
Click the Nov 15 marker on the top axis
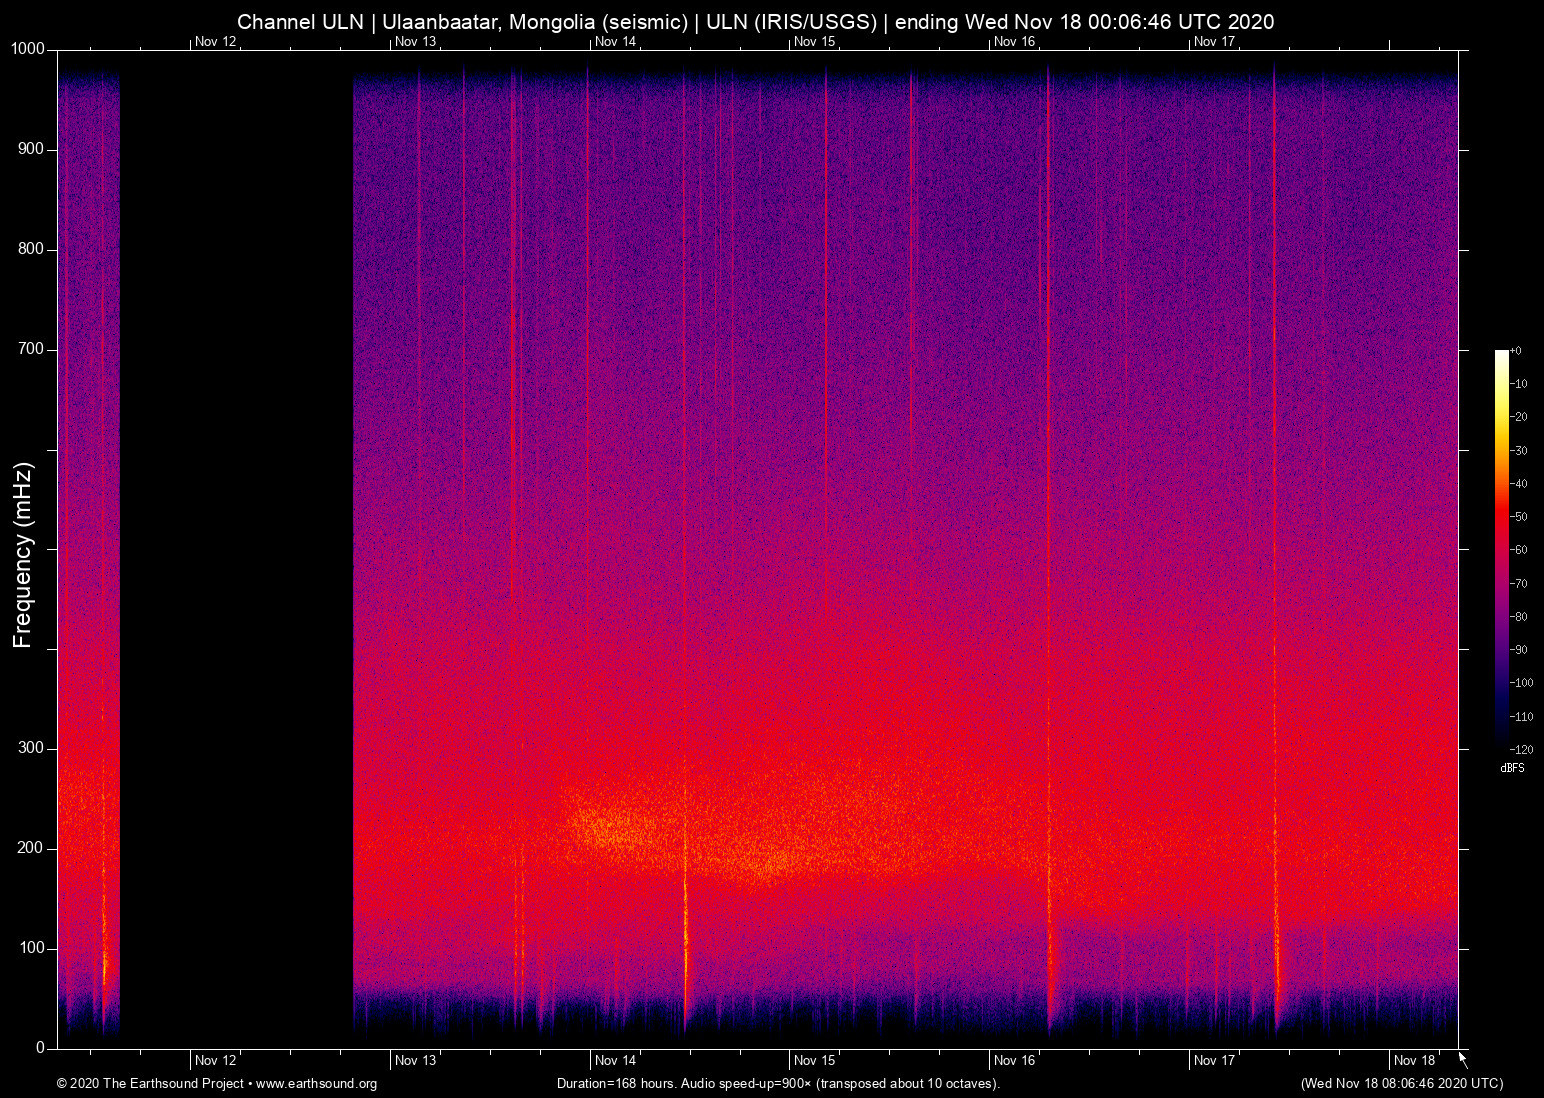(x=814, y=41)
